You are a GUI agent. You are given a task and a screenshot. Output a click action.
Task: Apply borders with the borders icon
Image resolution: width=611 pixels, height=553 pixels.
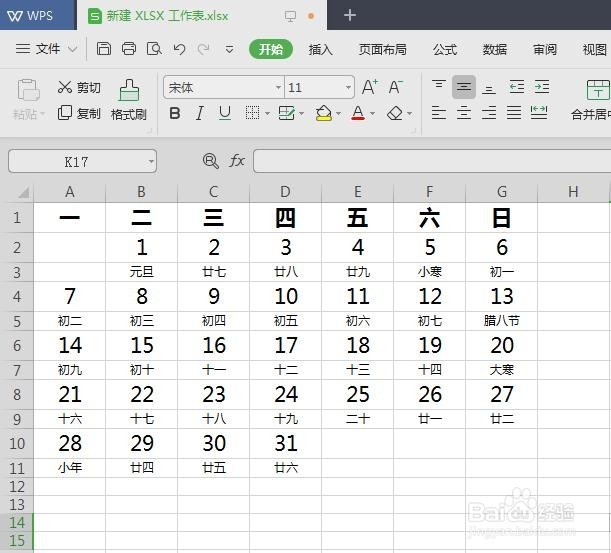click(252, 113)
